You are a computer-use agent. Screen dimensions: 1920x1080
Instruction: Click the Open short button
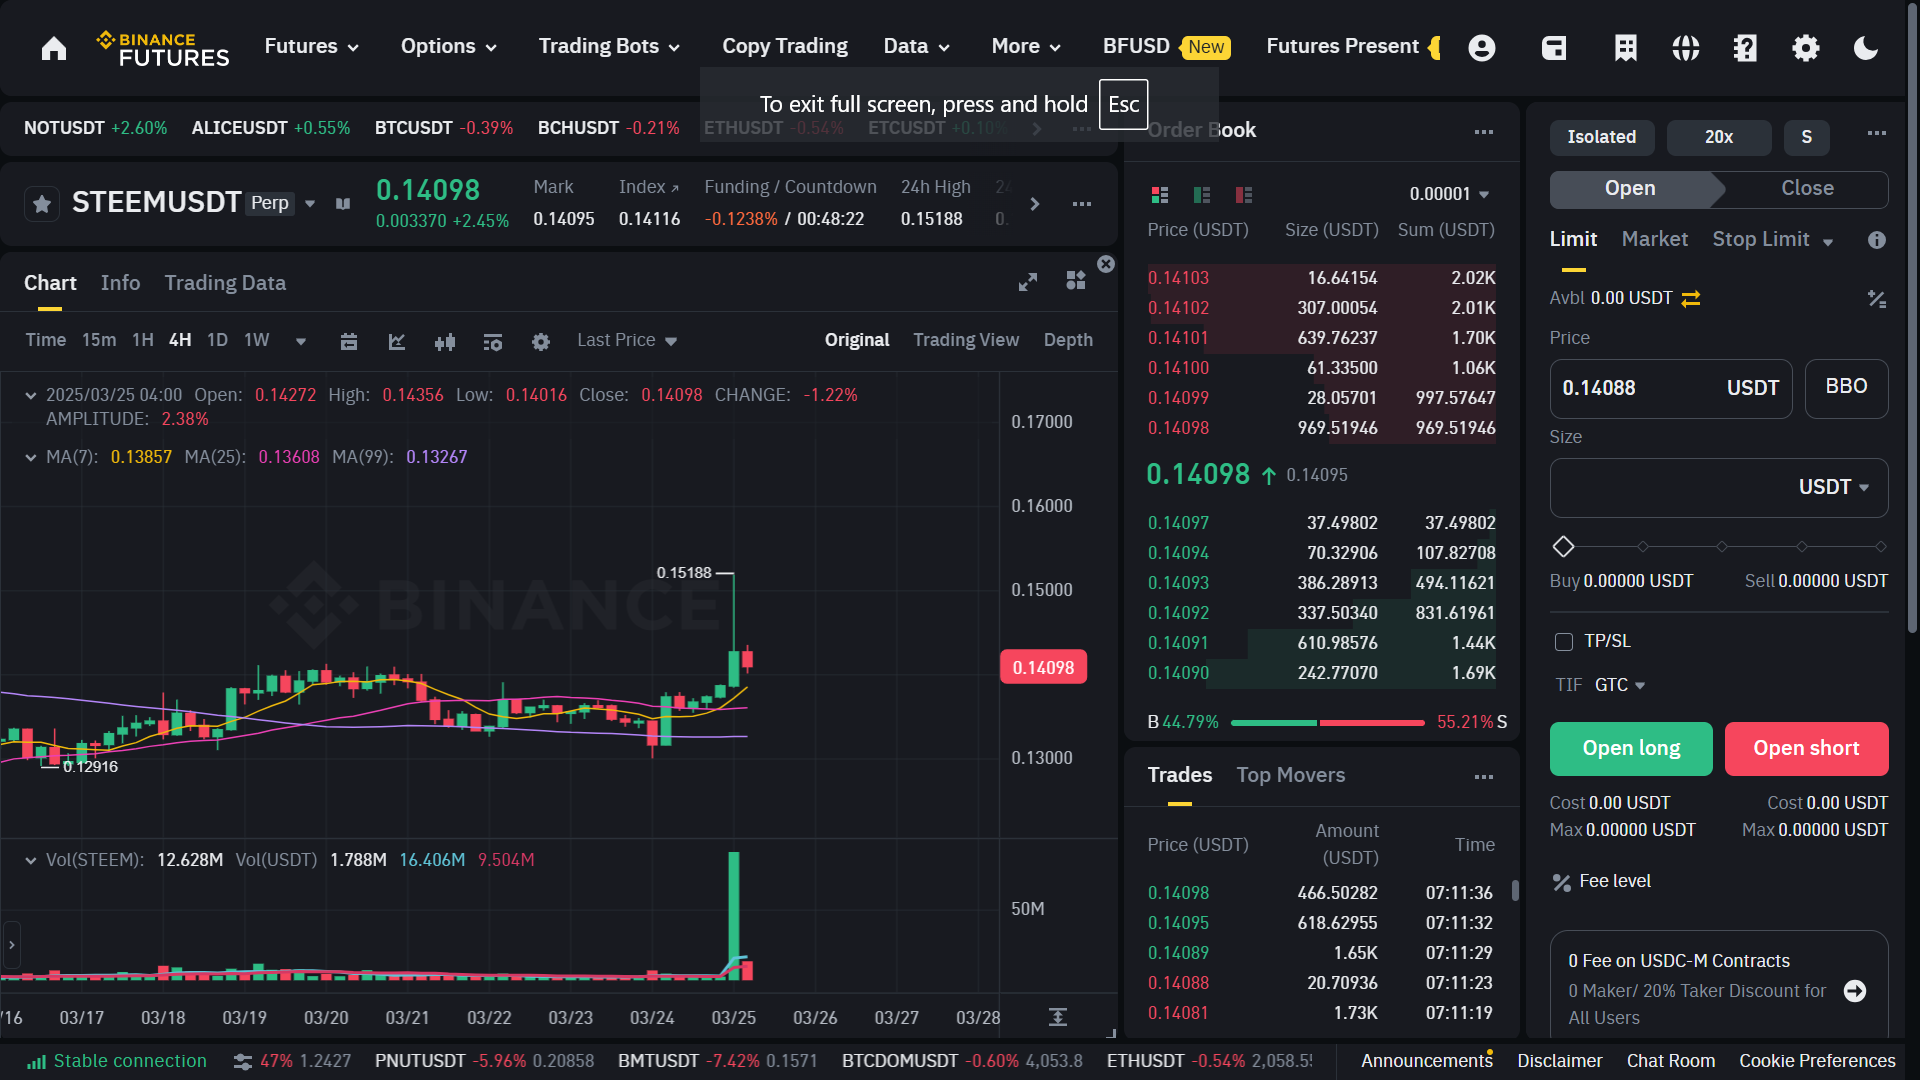click(x=1806, y=749)
